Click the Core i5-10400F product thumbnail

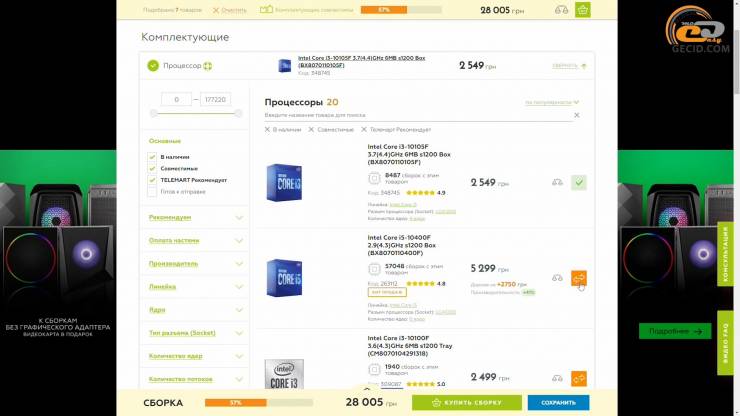pyautogui.click(x=284, y=279)
